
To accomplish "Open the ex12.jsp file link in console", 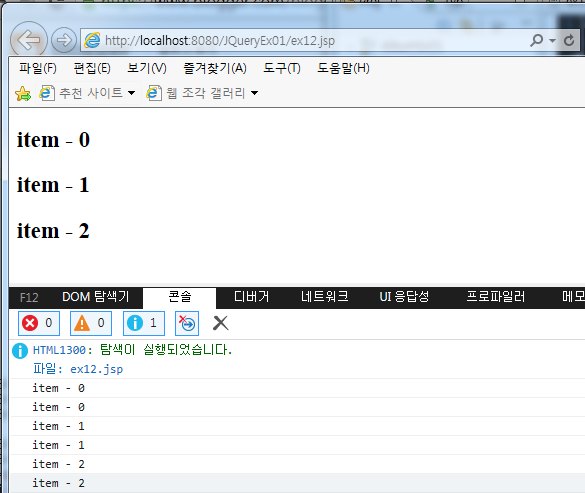I will [97, 369].
